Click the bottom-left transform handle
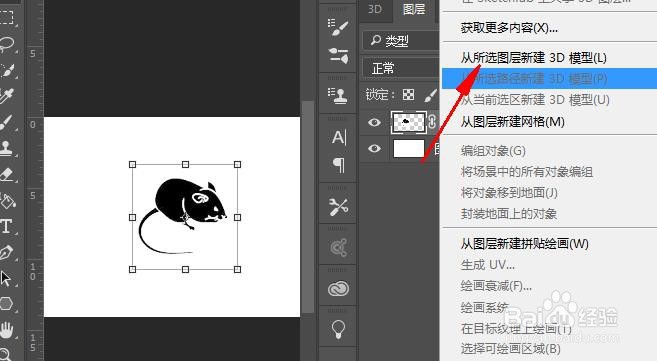 point(132,269)
